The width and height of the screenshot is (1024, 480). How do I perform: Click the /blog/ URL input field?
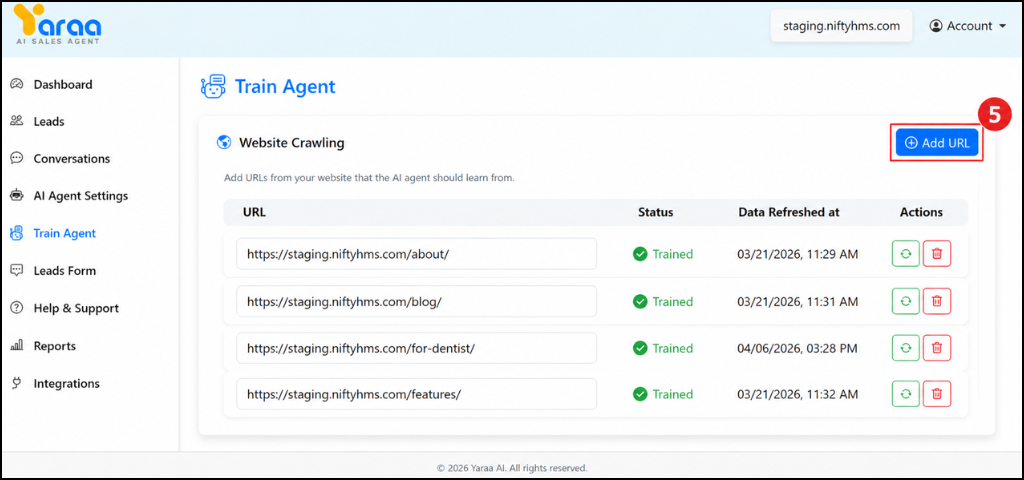point(417,301)
